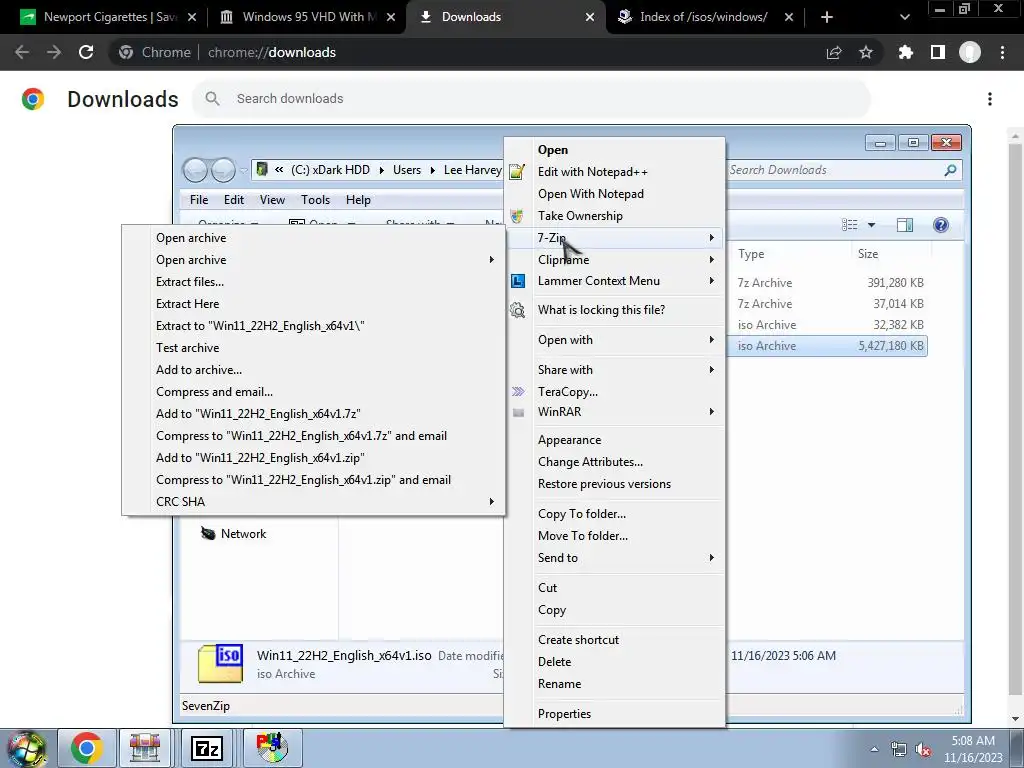Expand the WinRAR submenu
The image size is (1024, 768).
pyautogui.click(x=614, y=412)
